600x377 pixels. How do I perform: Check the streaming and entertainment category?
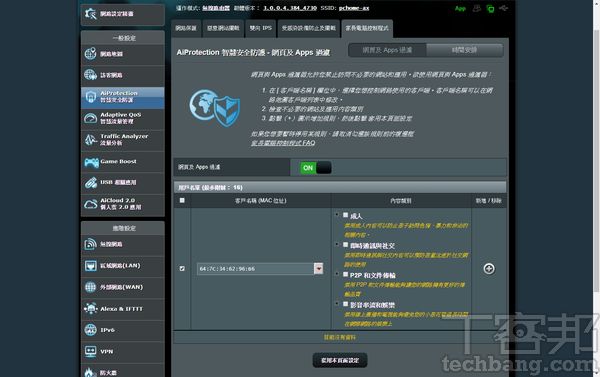pyautogui.click(x=346, y=304)
